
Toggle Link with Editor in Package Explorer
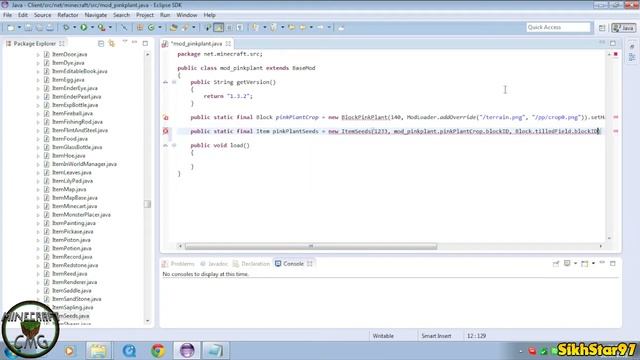111,43
